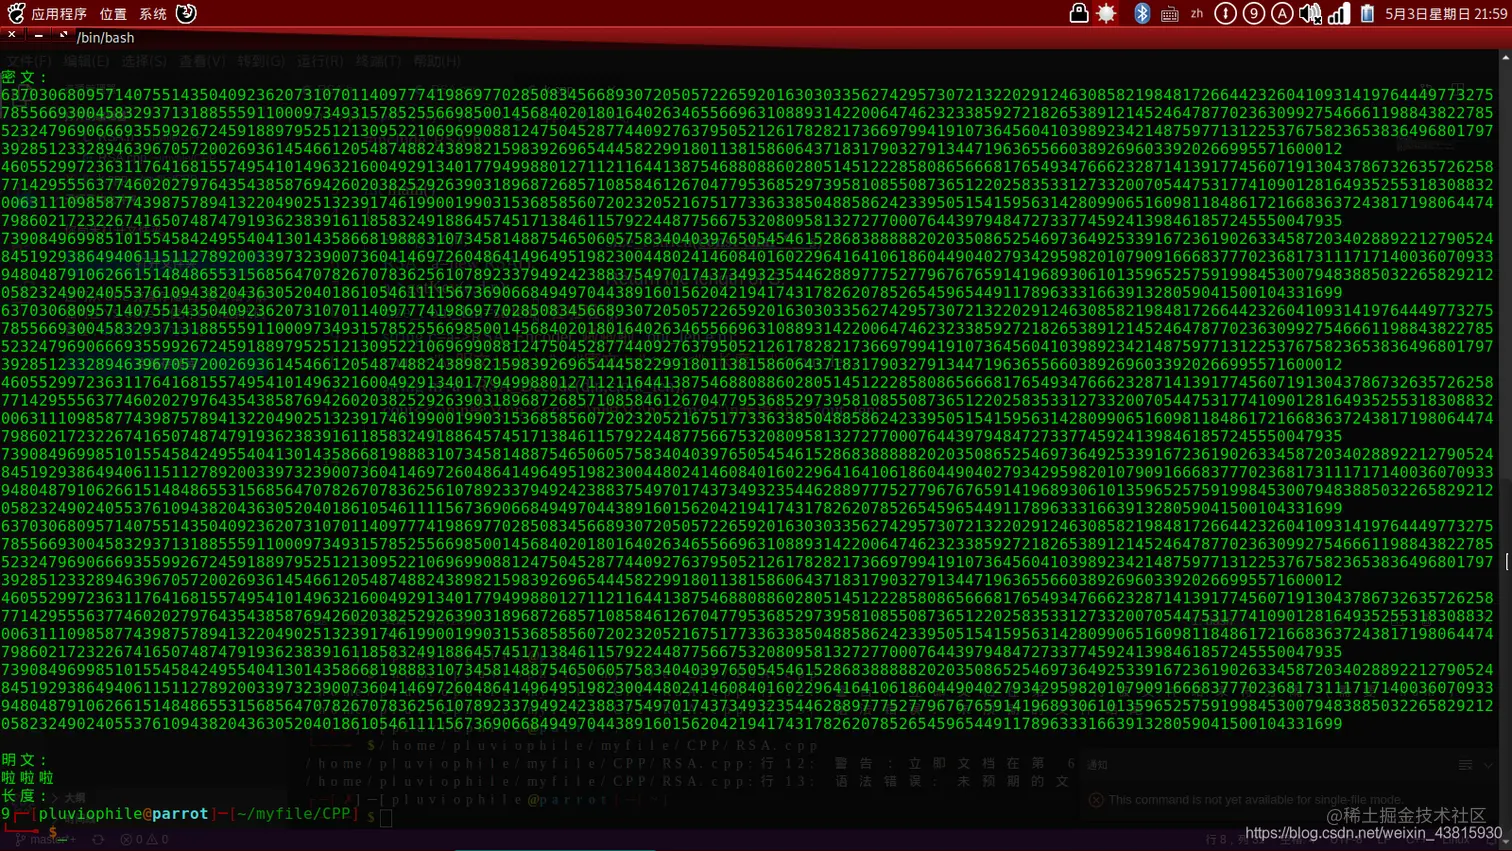Open the dimmed 运行(R) menu
This screenshot has width=1512, height=851.
[320, 61]
